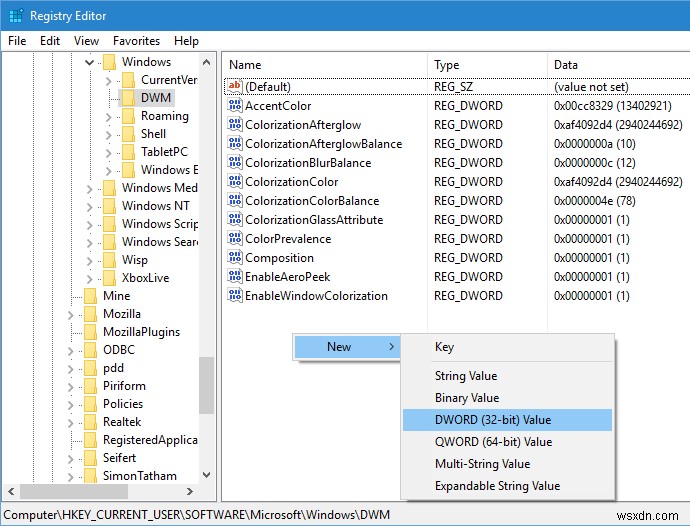Click AccentColor data 0x00cc8329 (13402921)

click(613, 106)
